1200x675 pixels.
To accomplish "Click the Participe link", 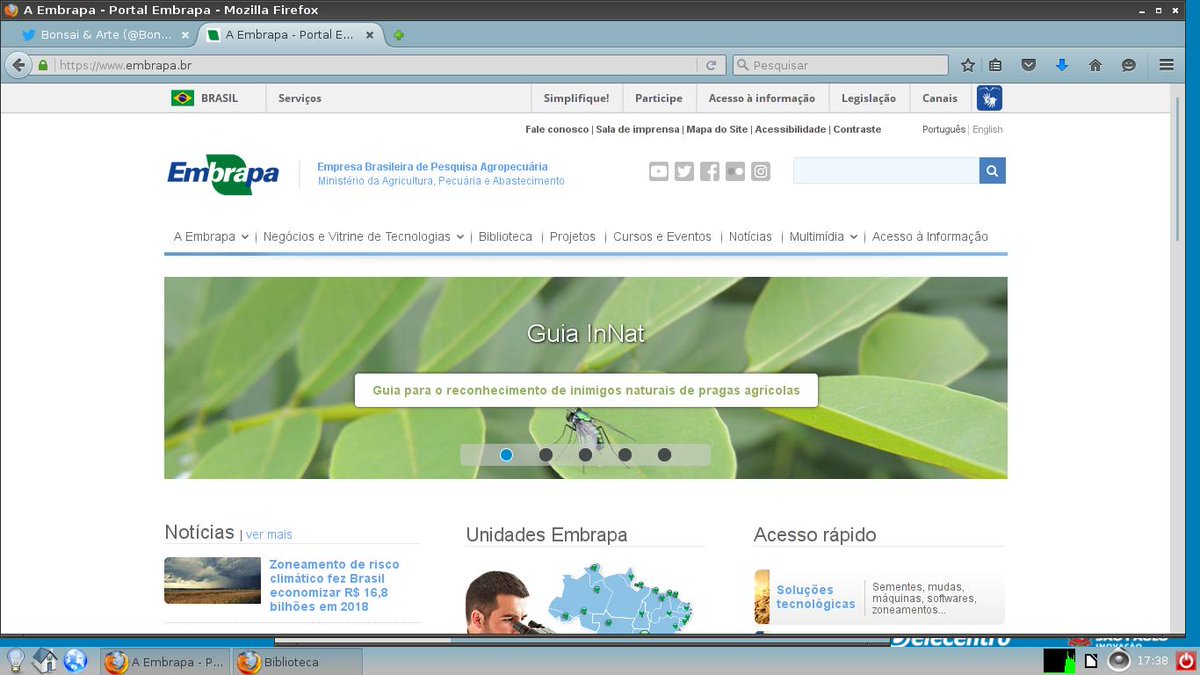I will click(x=658, y=98).
